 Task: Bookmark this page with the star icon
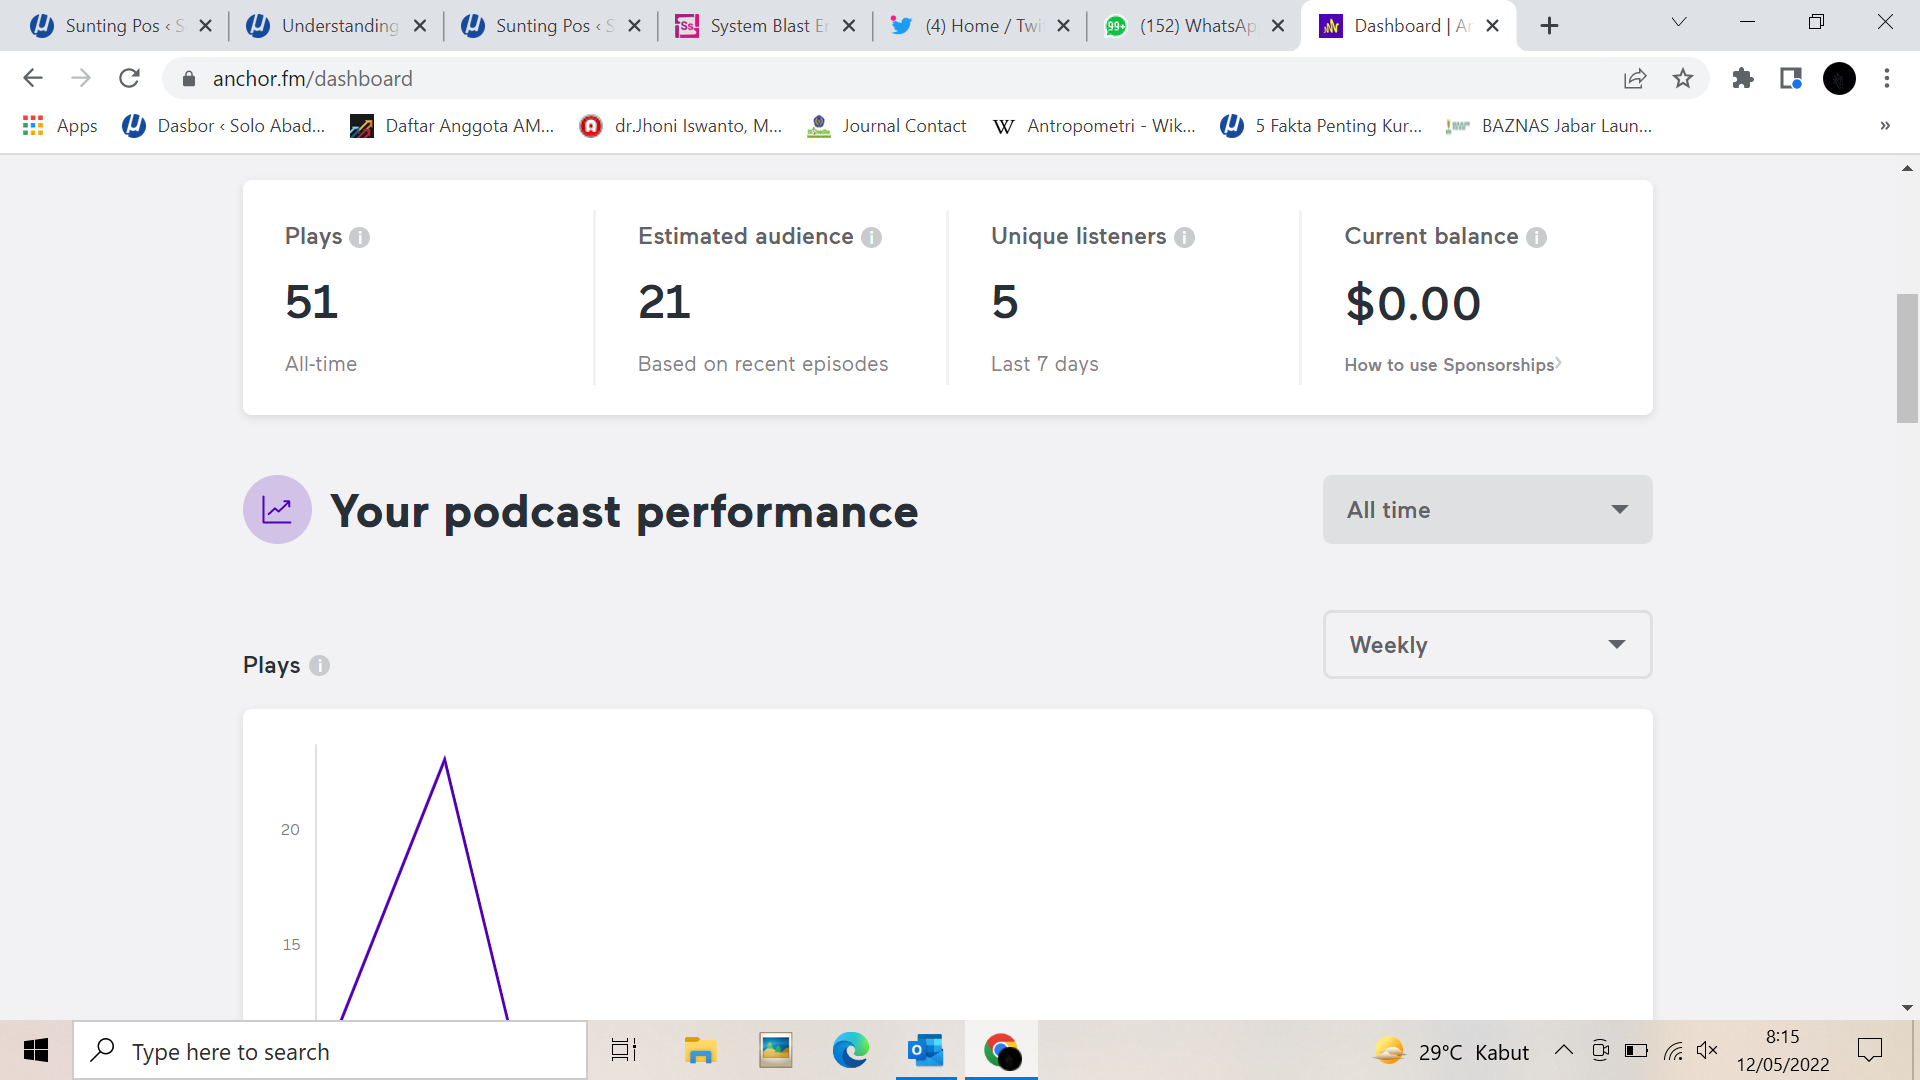pyautogui.click(x=1683, y=78)
